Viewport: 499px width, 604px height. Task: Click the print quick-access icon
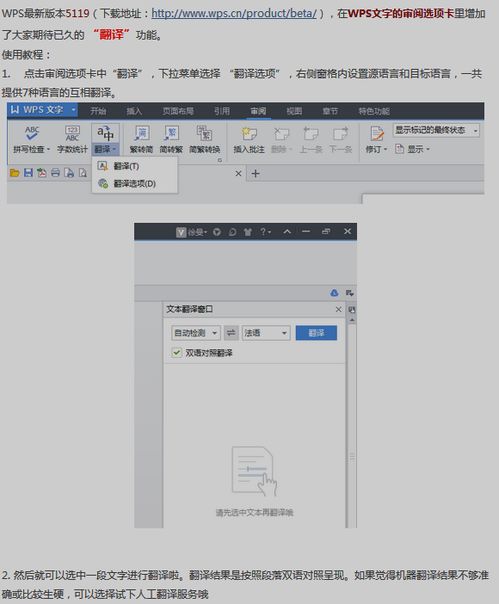[55, 173]
